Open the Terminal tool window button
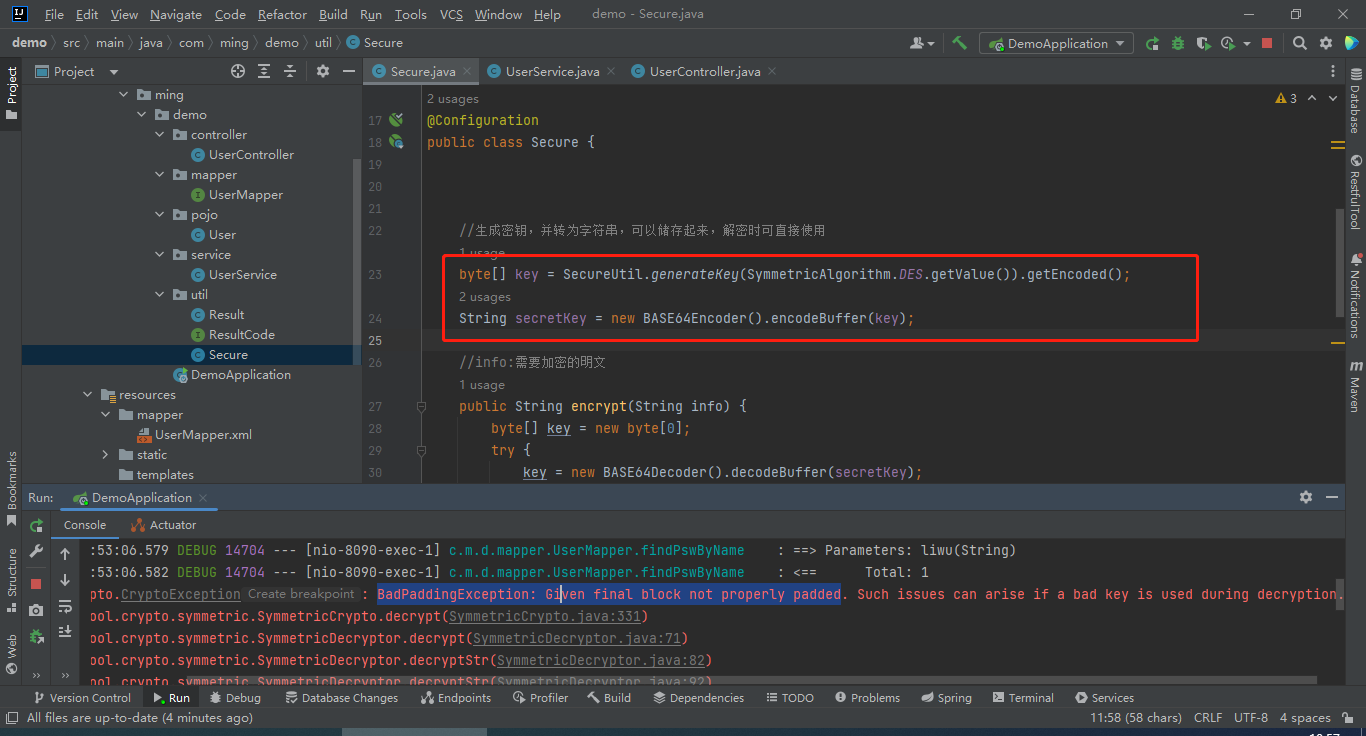1366x736 pixels. click(x=1022, y=698)
